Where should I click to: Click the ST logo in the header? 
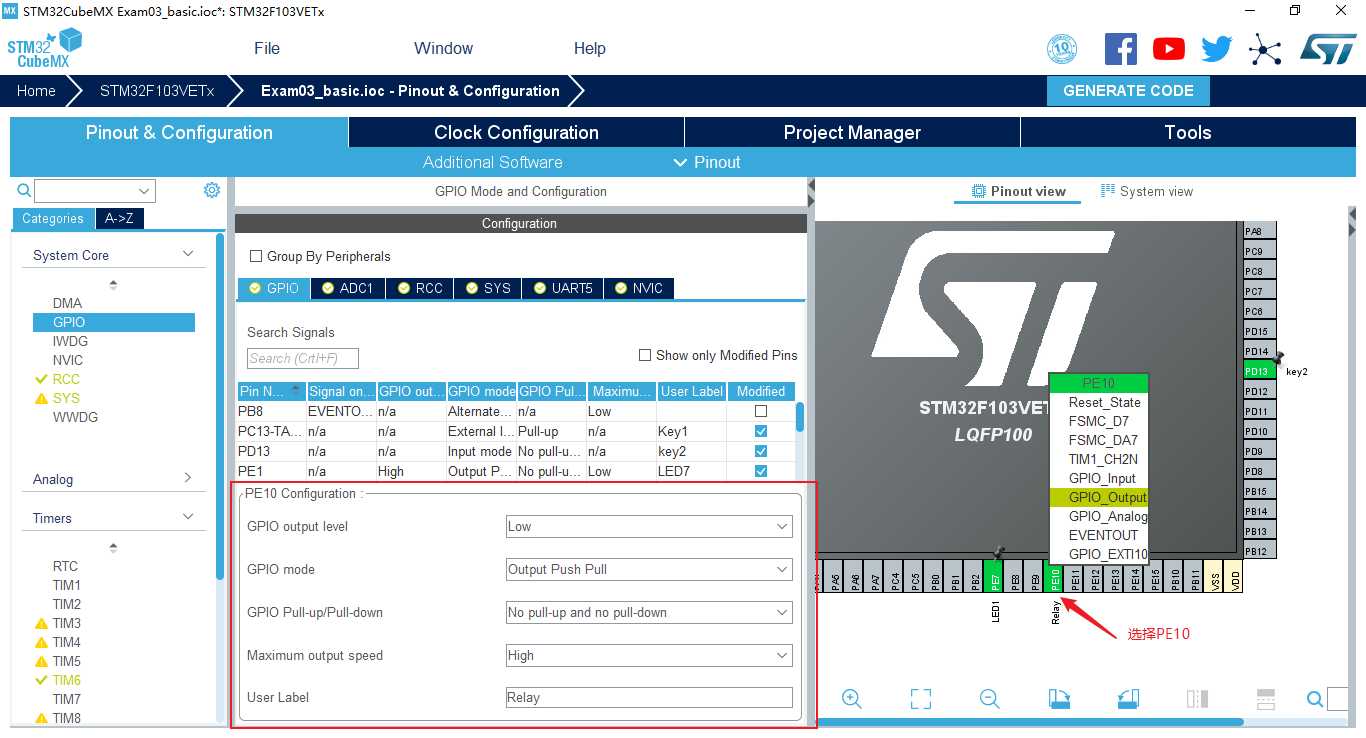pos(1328,49)
